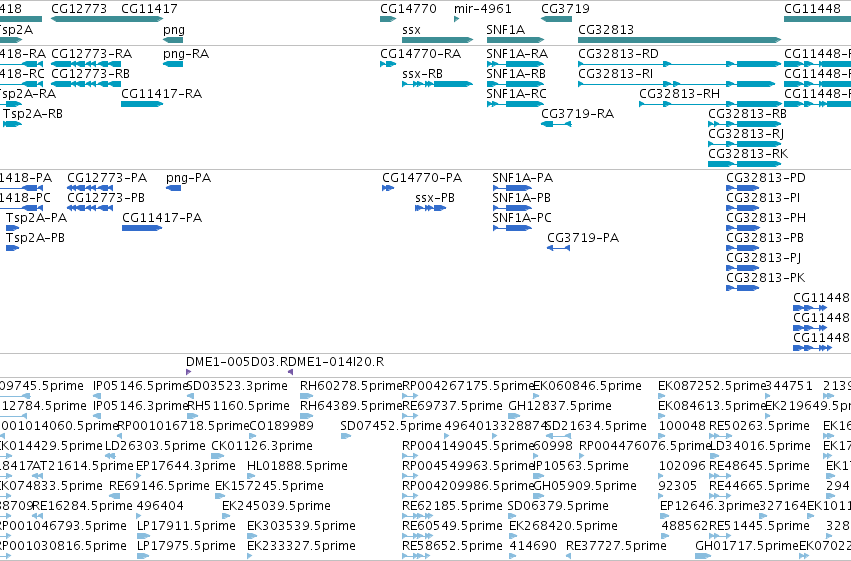Click the CG3719 gene label
The height and width of the screenshot is (561, 851).
pyautogui.click(x=565, y=9)
